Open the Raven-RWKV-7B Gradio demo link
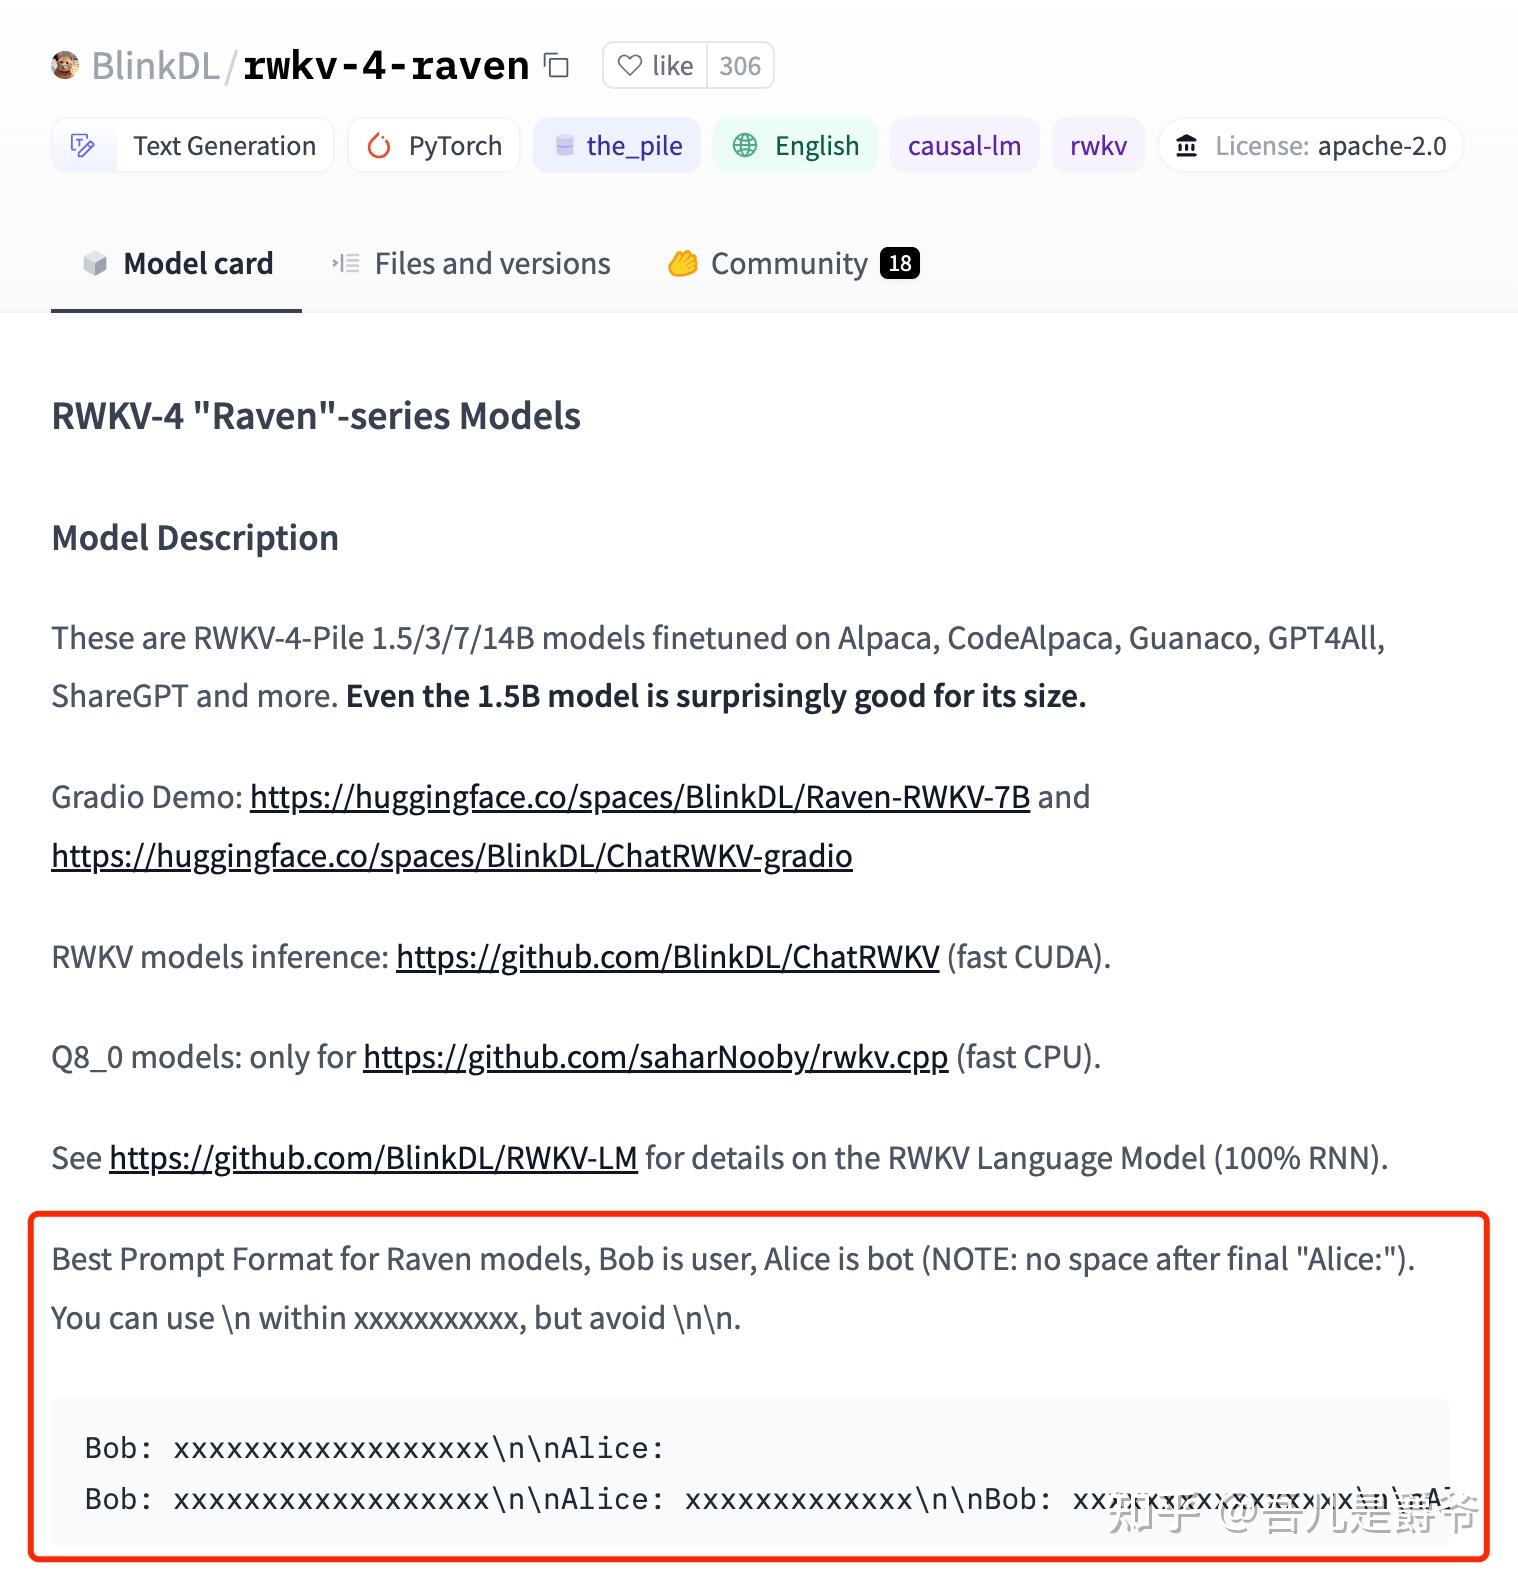The width and height of the screenshot is (1518, 1576). pyautogui.click(x=640, y=797)
